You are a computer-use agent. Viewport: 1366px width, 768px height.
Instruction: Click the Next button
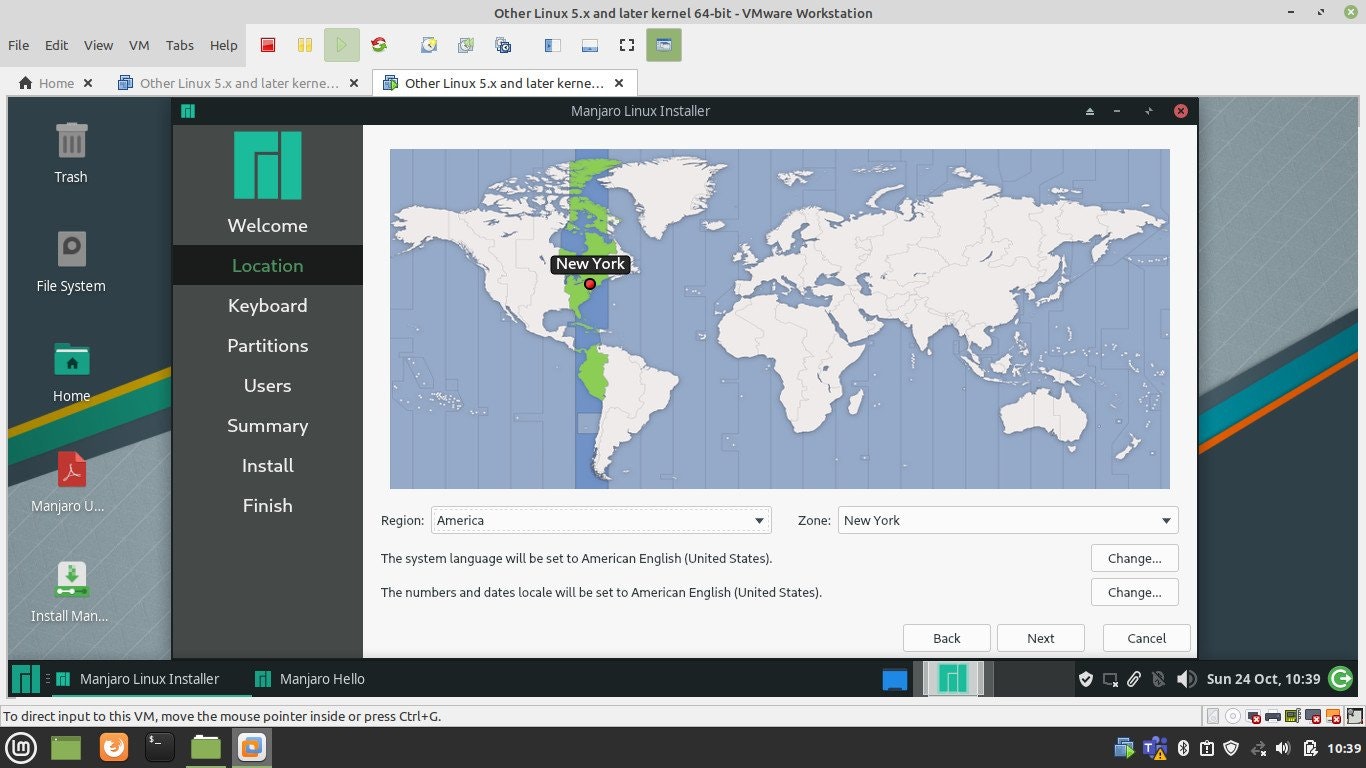(x=1041, y=638)
